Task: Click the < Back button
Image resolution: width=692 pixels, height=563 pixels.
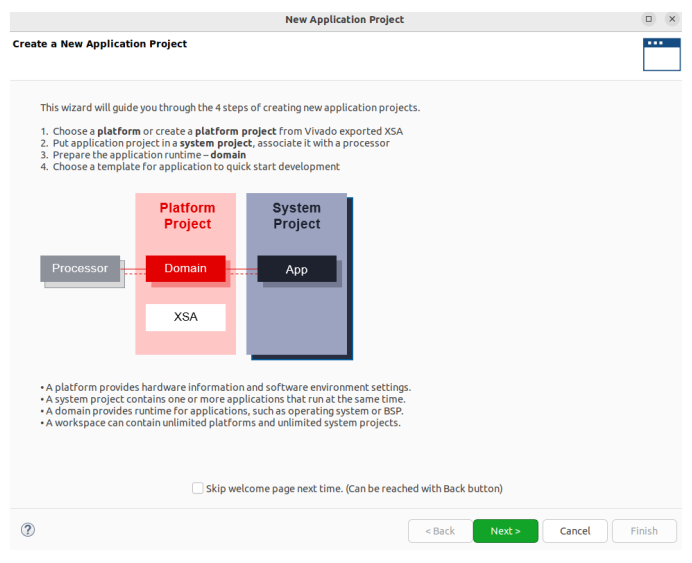Action: [440, 531]
